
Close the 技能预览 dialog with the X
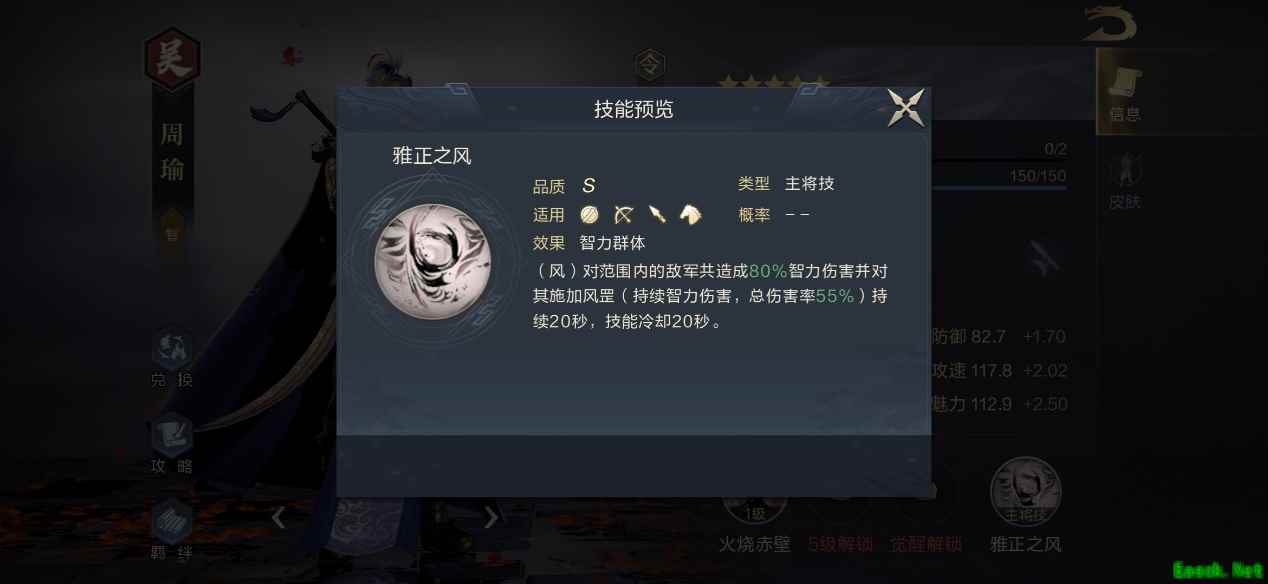click(x=906, y=108)
